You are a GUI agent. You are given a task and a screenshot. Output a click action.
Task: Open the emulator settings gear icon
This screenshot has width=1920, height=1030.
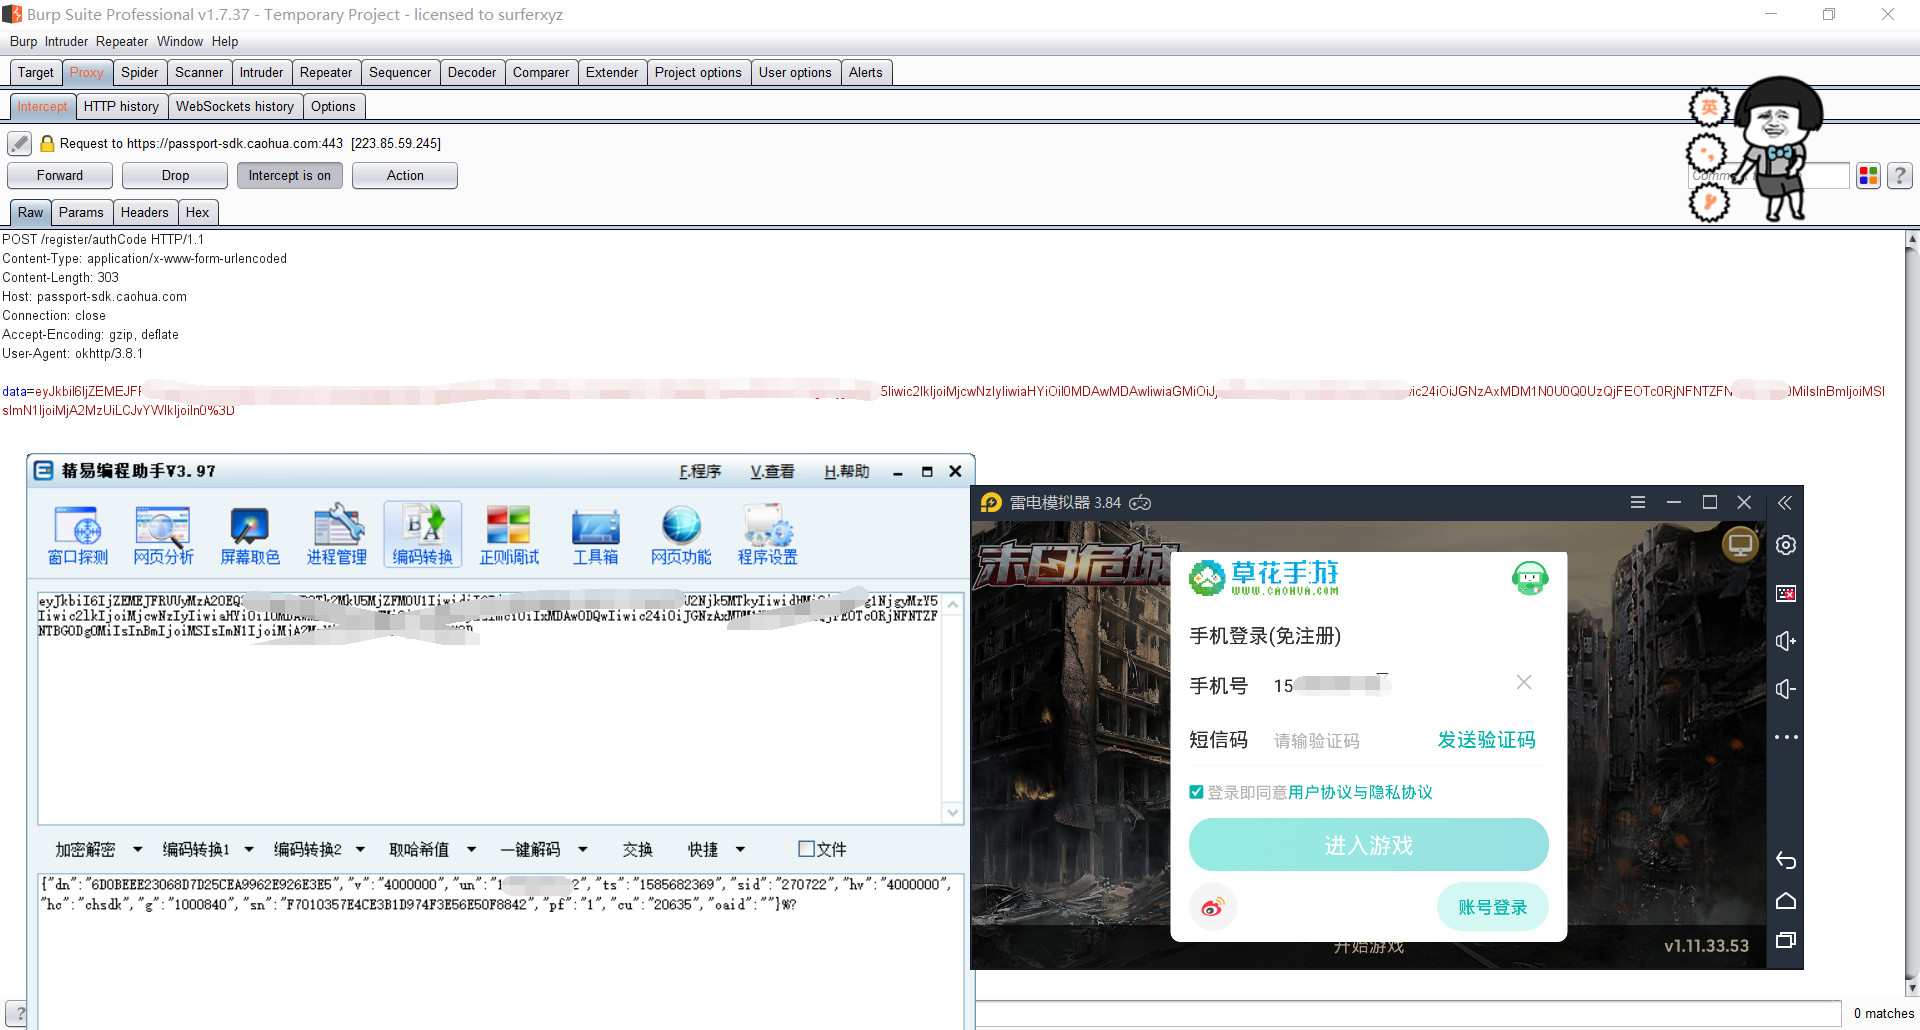[1786, 545]
